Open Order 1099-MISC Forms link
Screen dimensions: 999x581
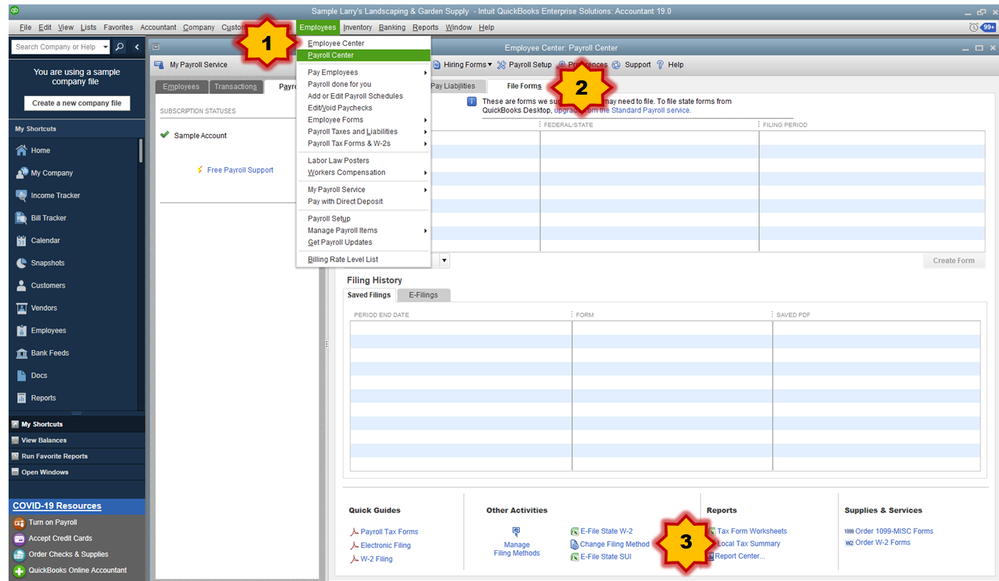(x=894, y=531)
